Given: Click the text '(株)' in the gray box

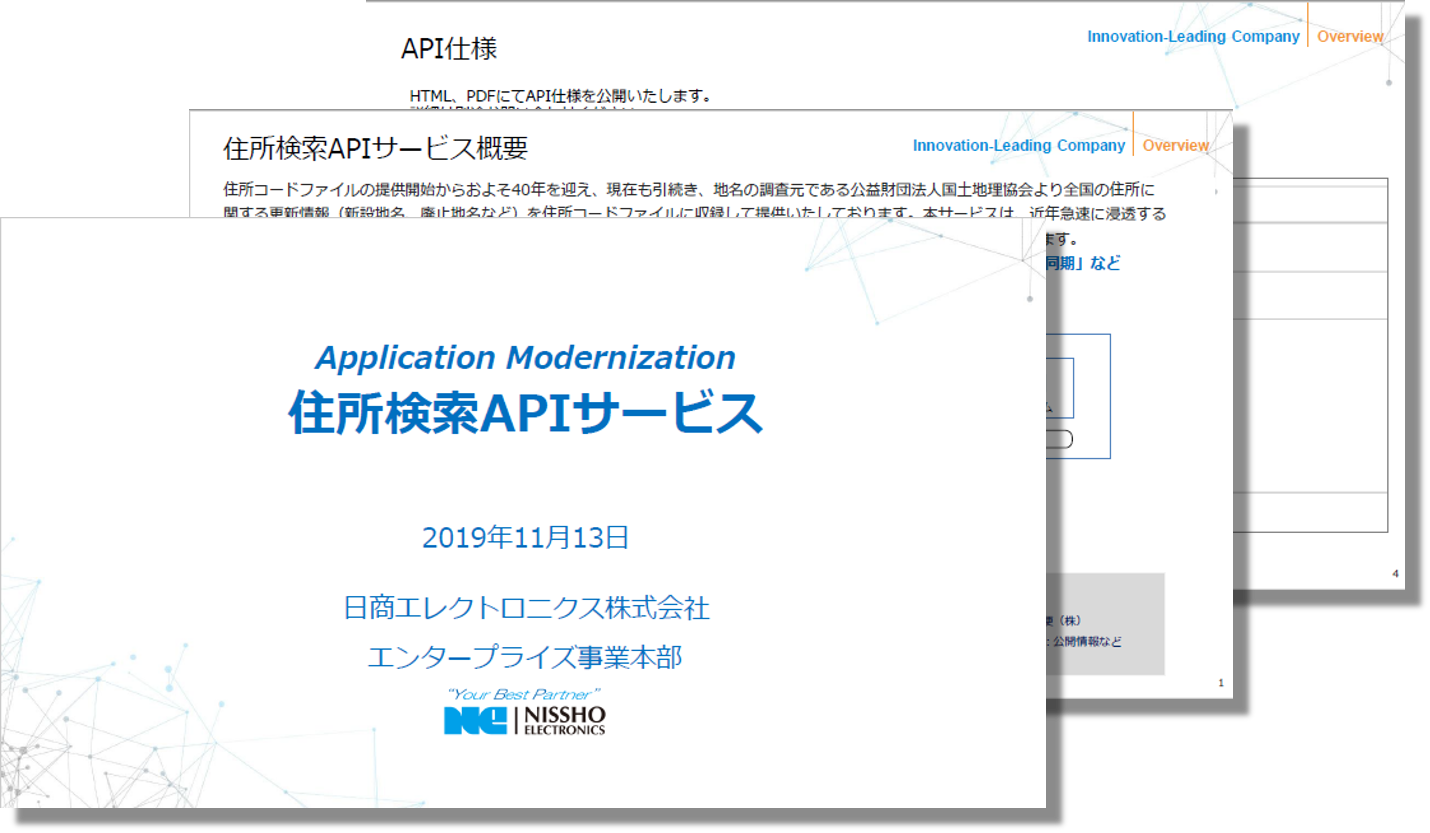Looking at the screenshot, I should 1070,621.
